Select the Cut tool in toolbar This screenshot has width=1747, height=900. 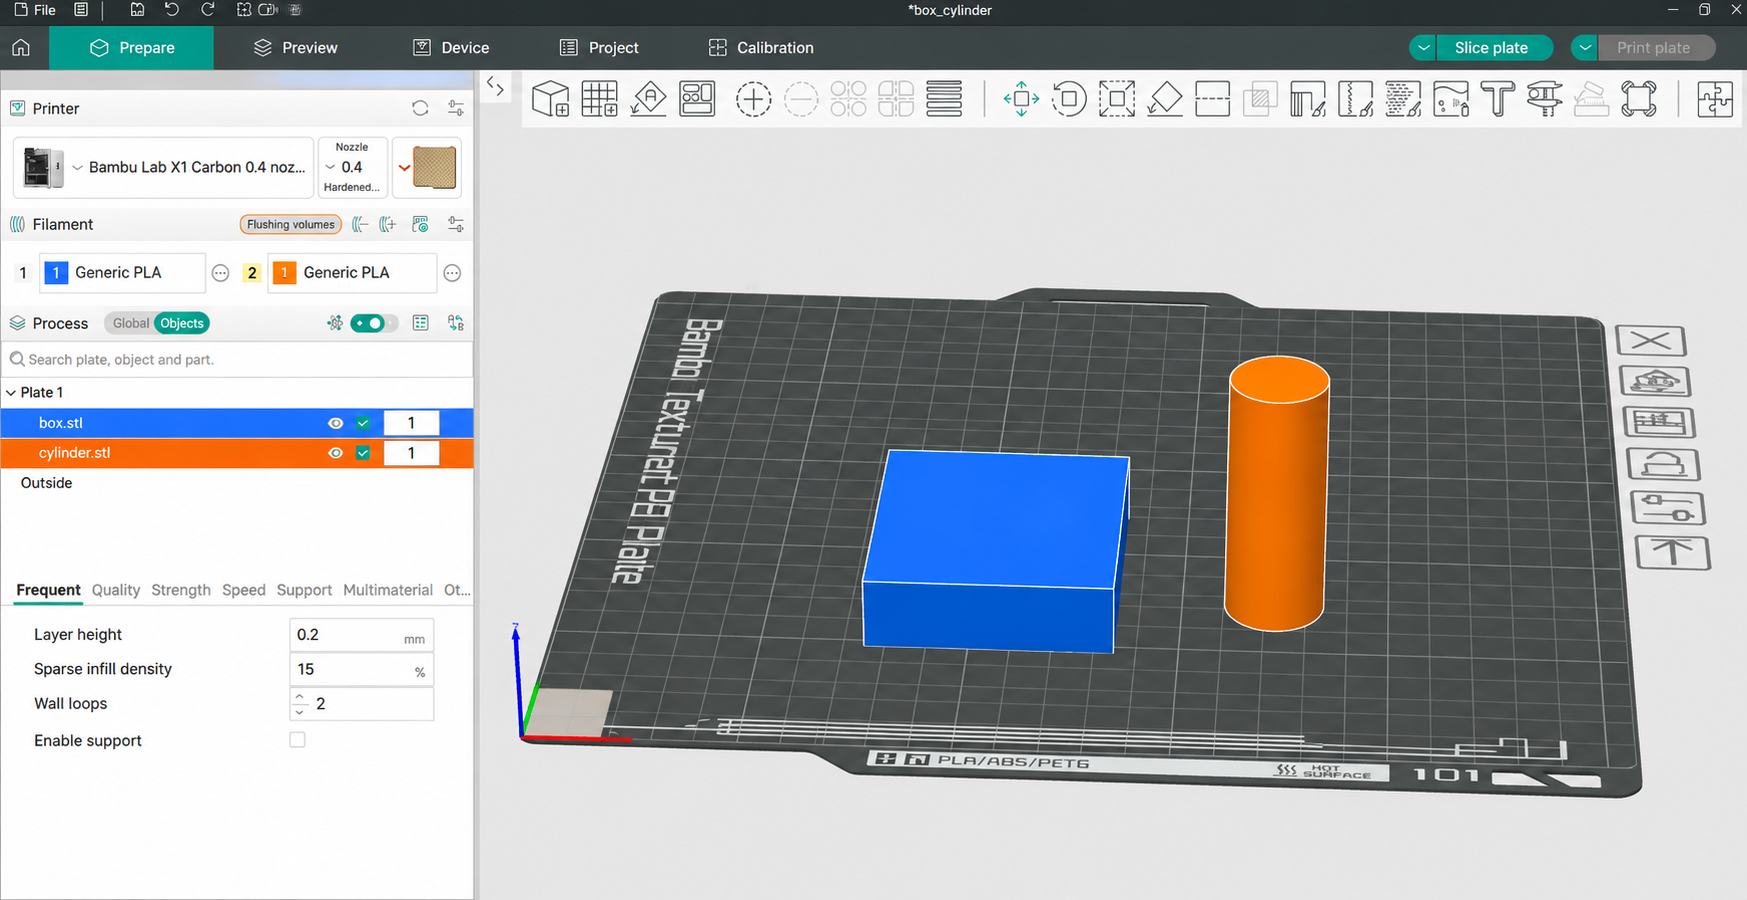tap(1213, 99)
